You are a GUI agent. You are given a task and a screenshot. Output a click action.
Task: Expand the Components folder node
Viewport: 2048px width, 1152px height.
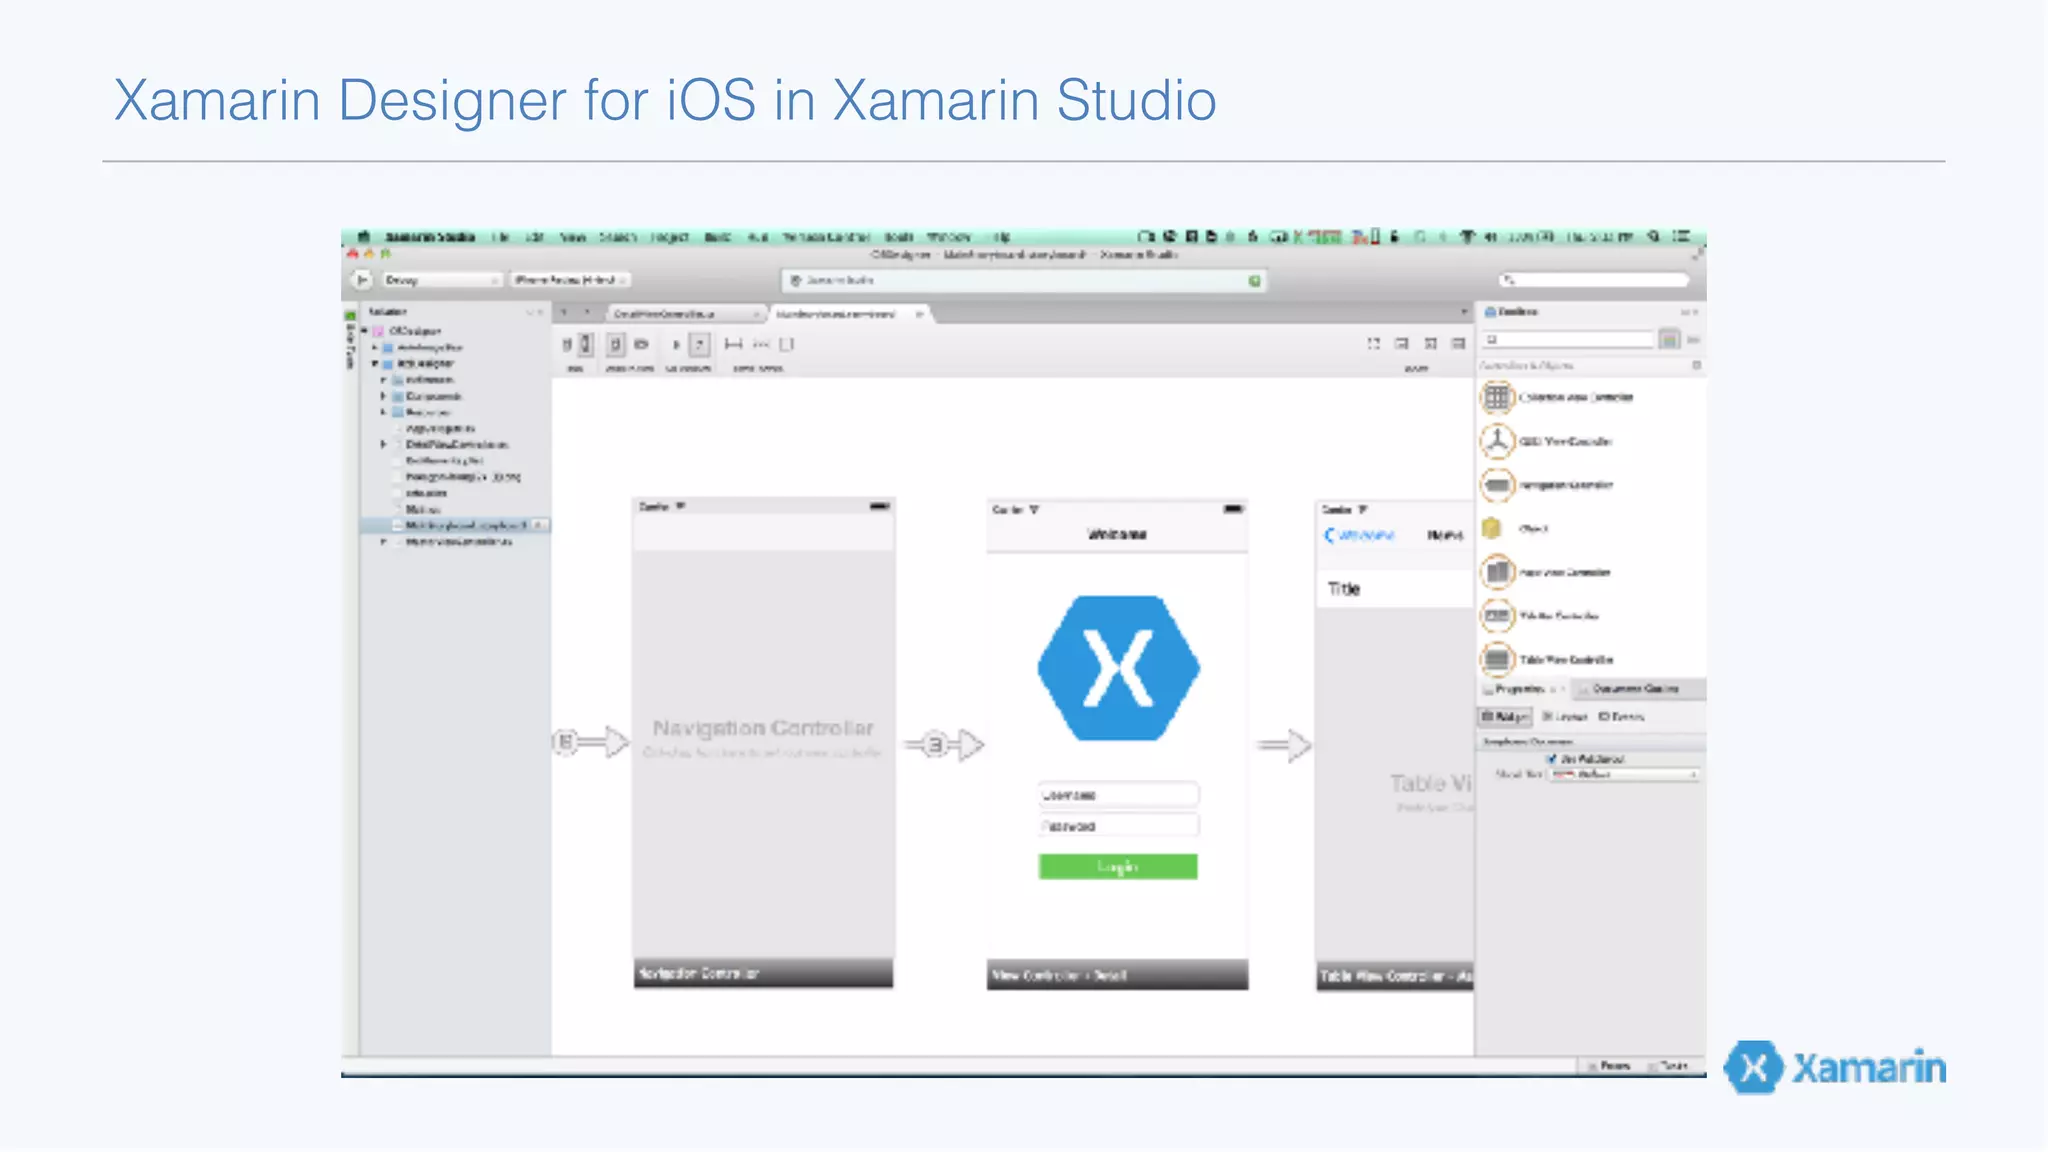[383, 396]
